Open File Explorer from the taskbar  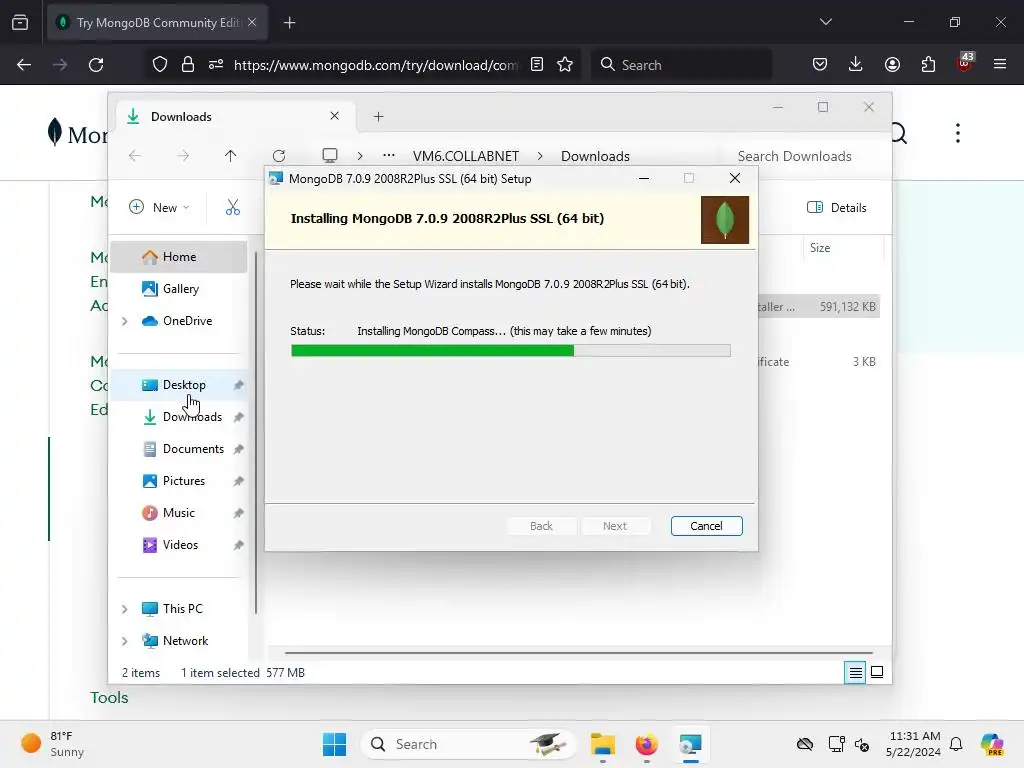click(x=602, y=744)
